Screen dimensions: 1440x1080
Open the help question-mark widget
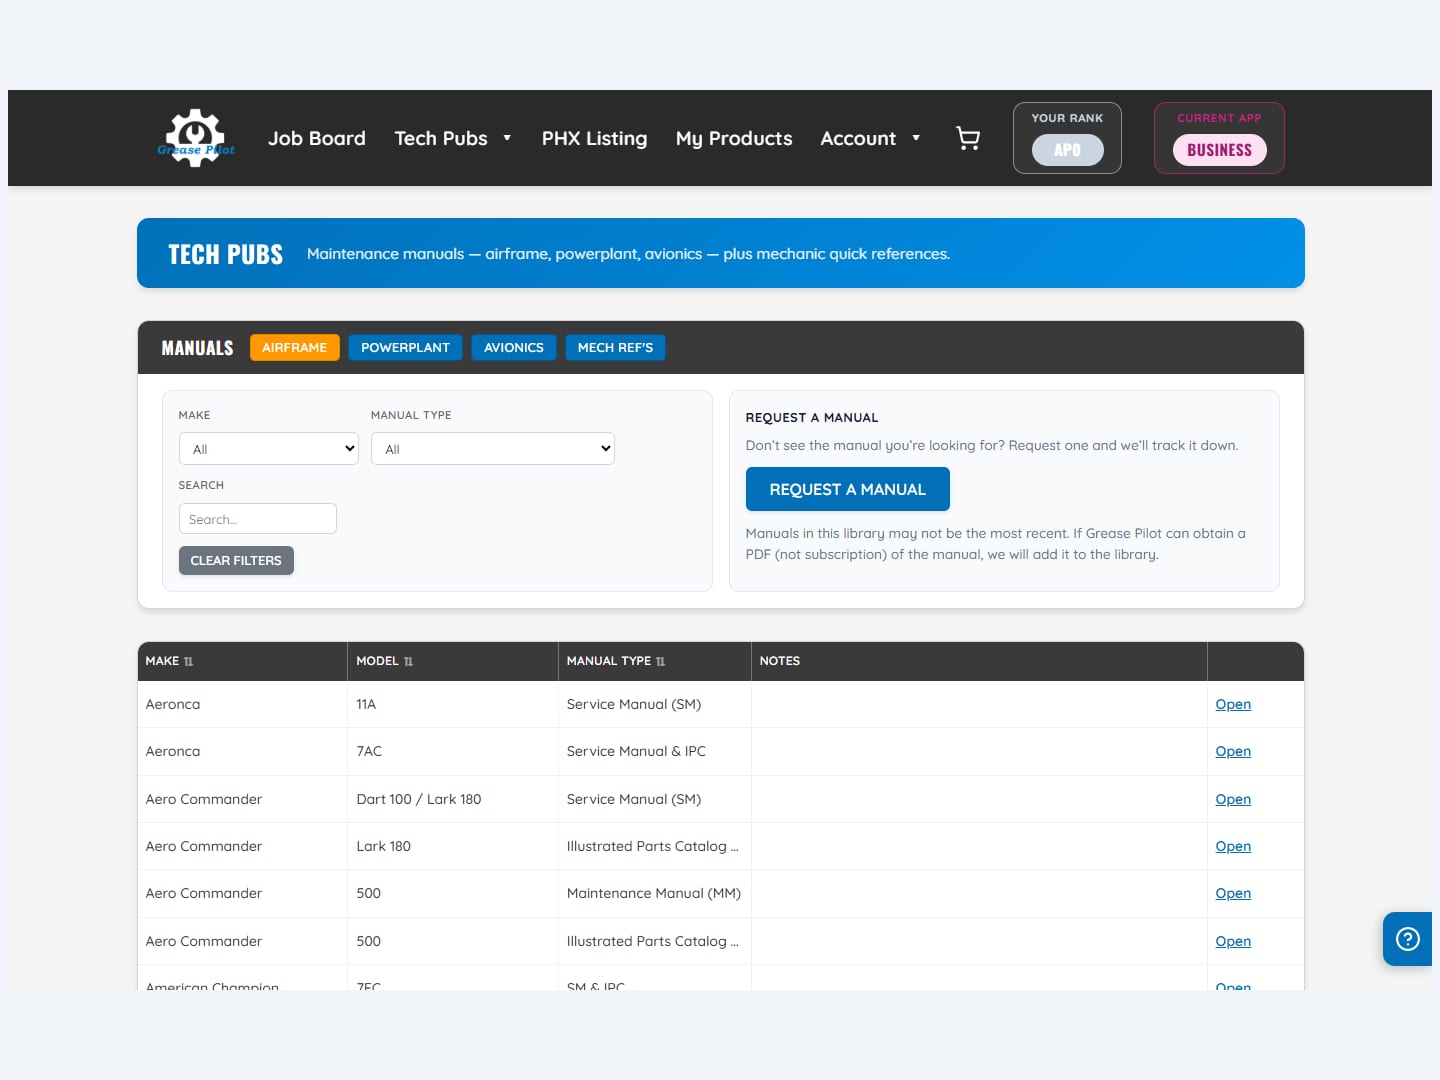point(1407,939)
